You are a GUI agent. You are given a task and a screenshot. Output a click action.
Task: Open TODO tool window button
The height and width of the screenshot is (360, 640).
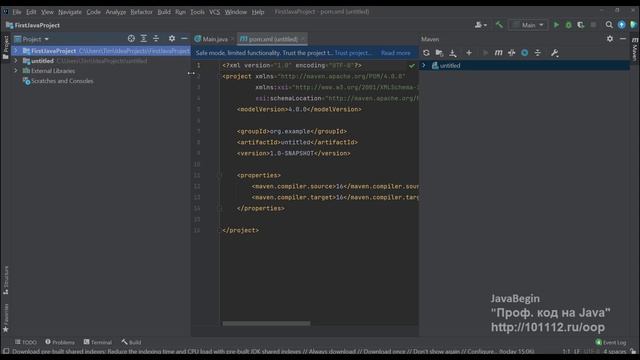26,342
